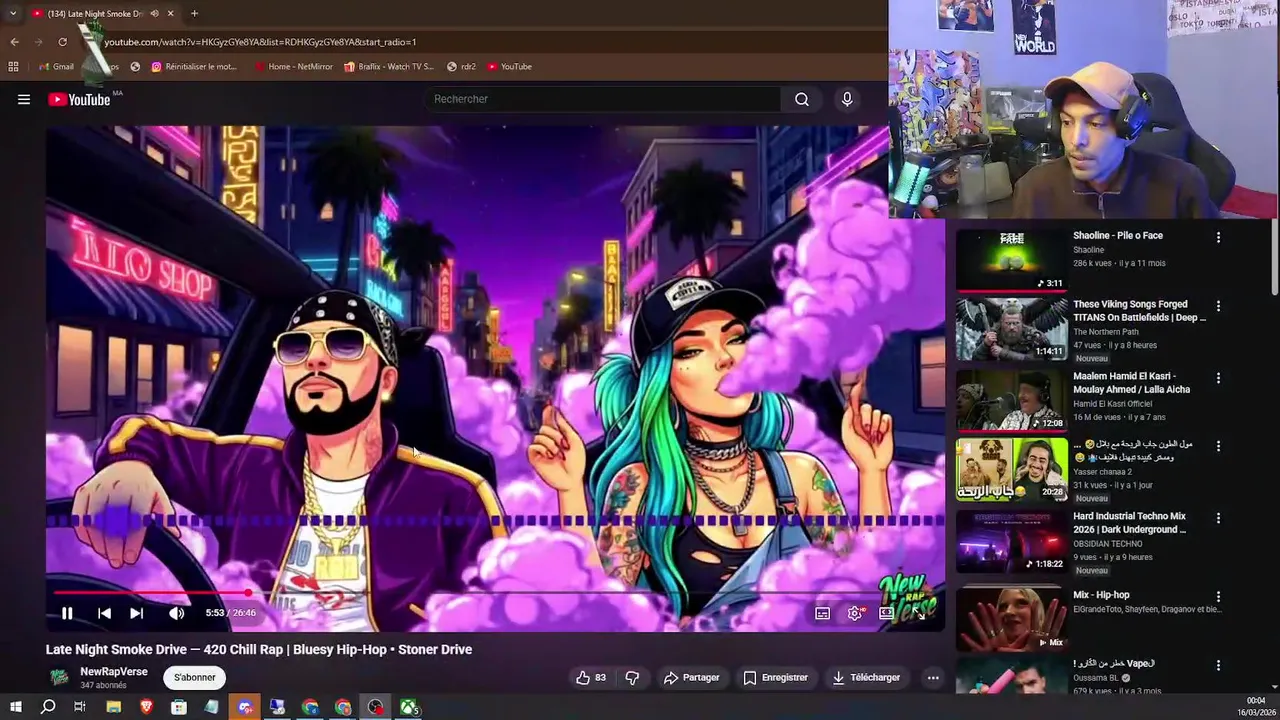The image size is (1280, 720).
Task: Open Hard Industrial Techno Mix 2026 title
Action: [x=1129, y=523]
